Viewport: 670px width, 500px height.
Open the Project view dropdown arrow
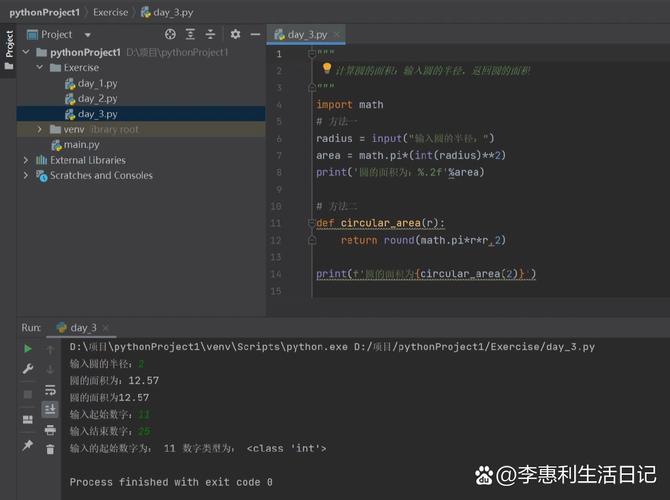[x=88, y=35]
